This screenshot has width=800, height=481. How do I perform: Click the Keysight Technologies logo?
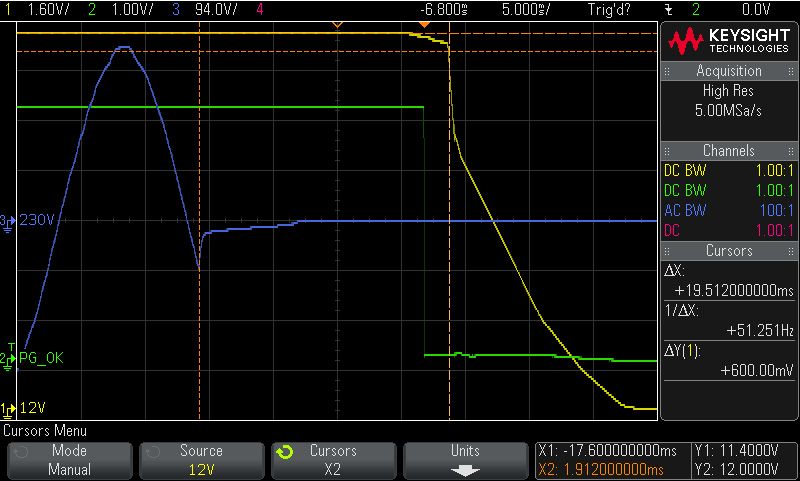[x=728, y=41]
